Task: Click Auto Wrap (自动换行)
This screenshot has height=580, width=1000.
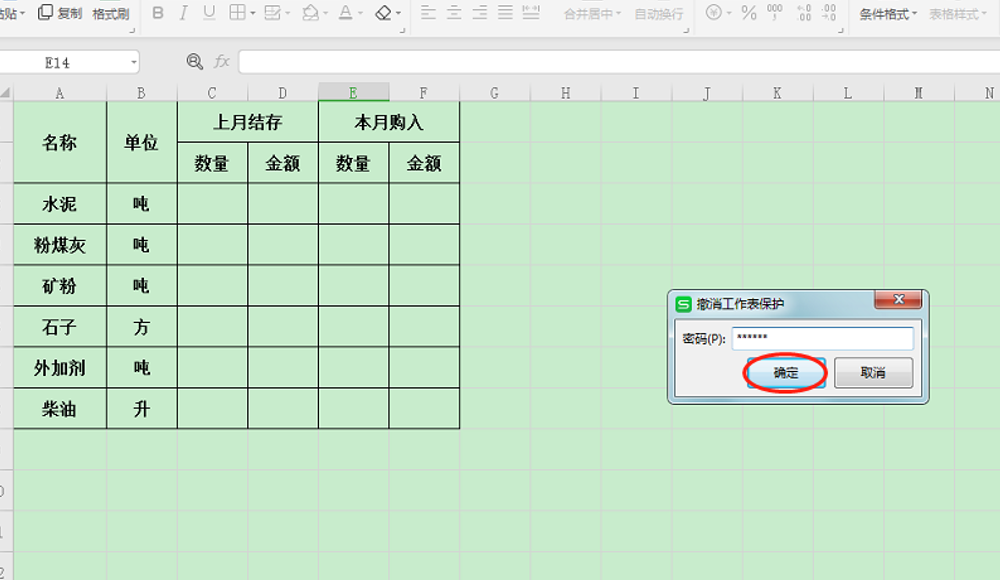Action: click(x=659, y=13)
